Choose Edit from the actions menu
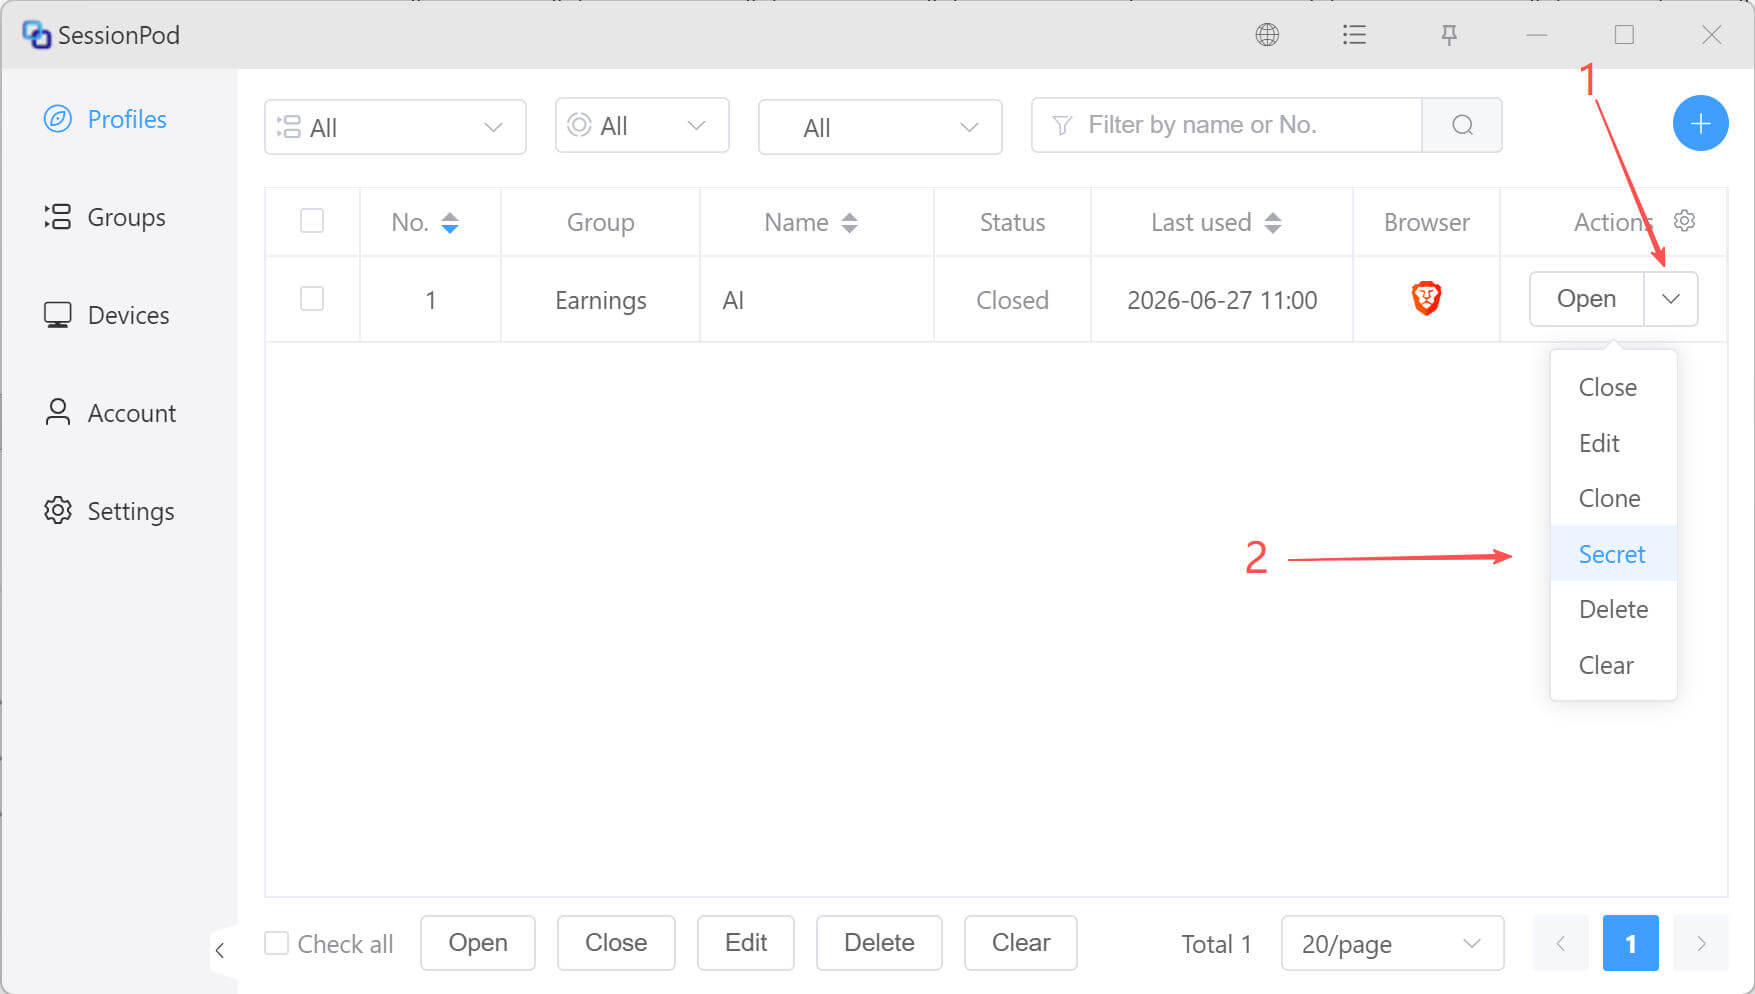This screenshot has width=1755, height=994. [x=1613, y=443]
